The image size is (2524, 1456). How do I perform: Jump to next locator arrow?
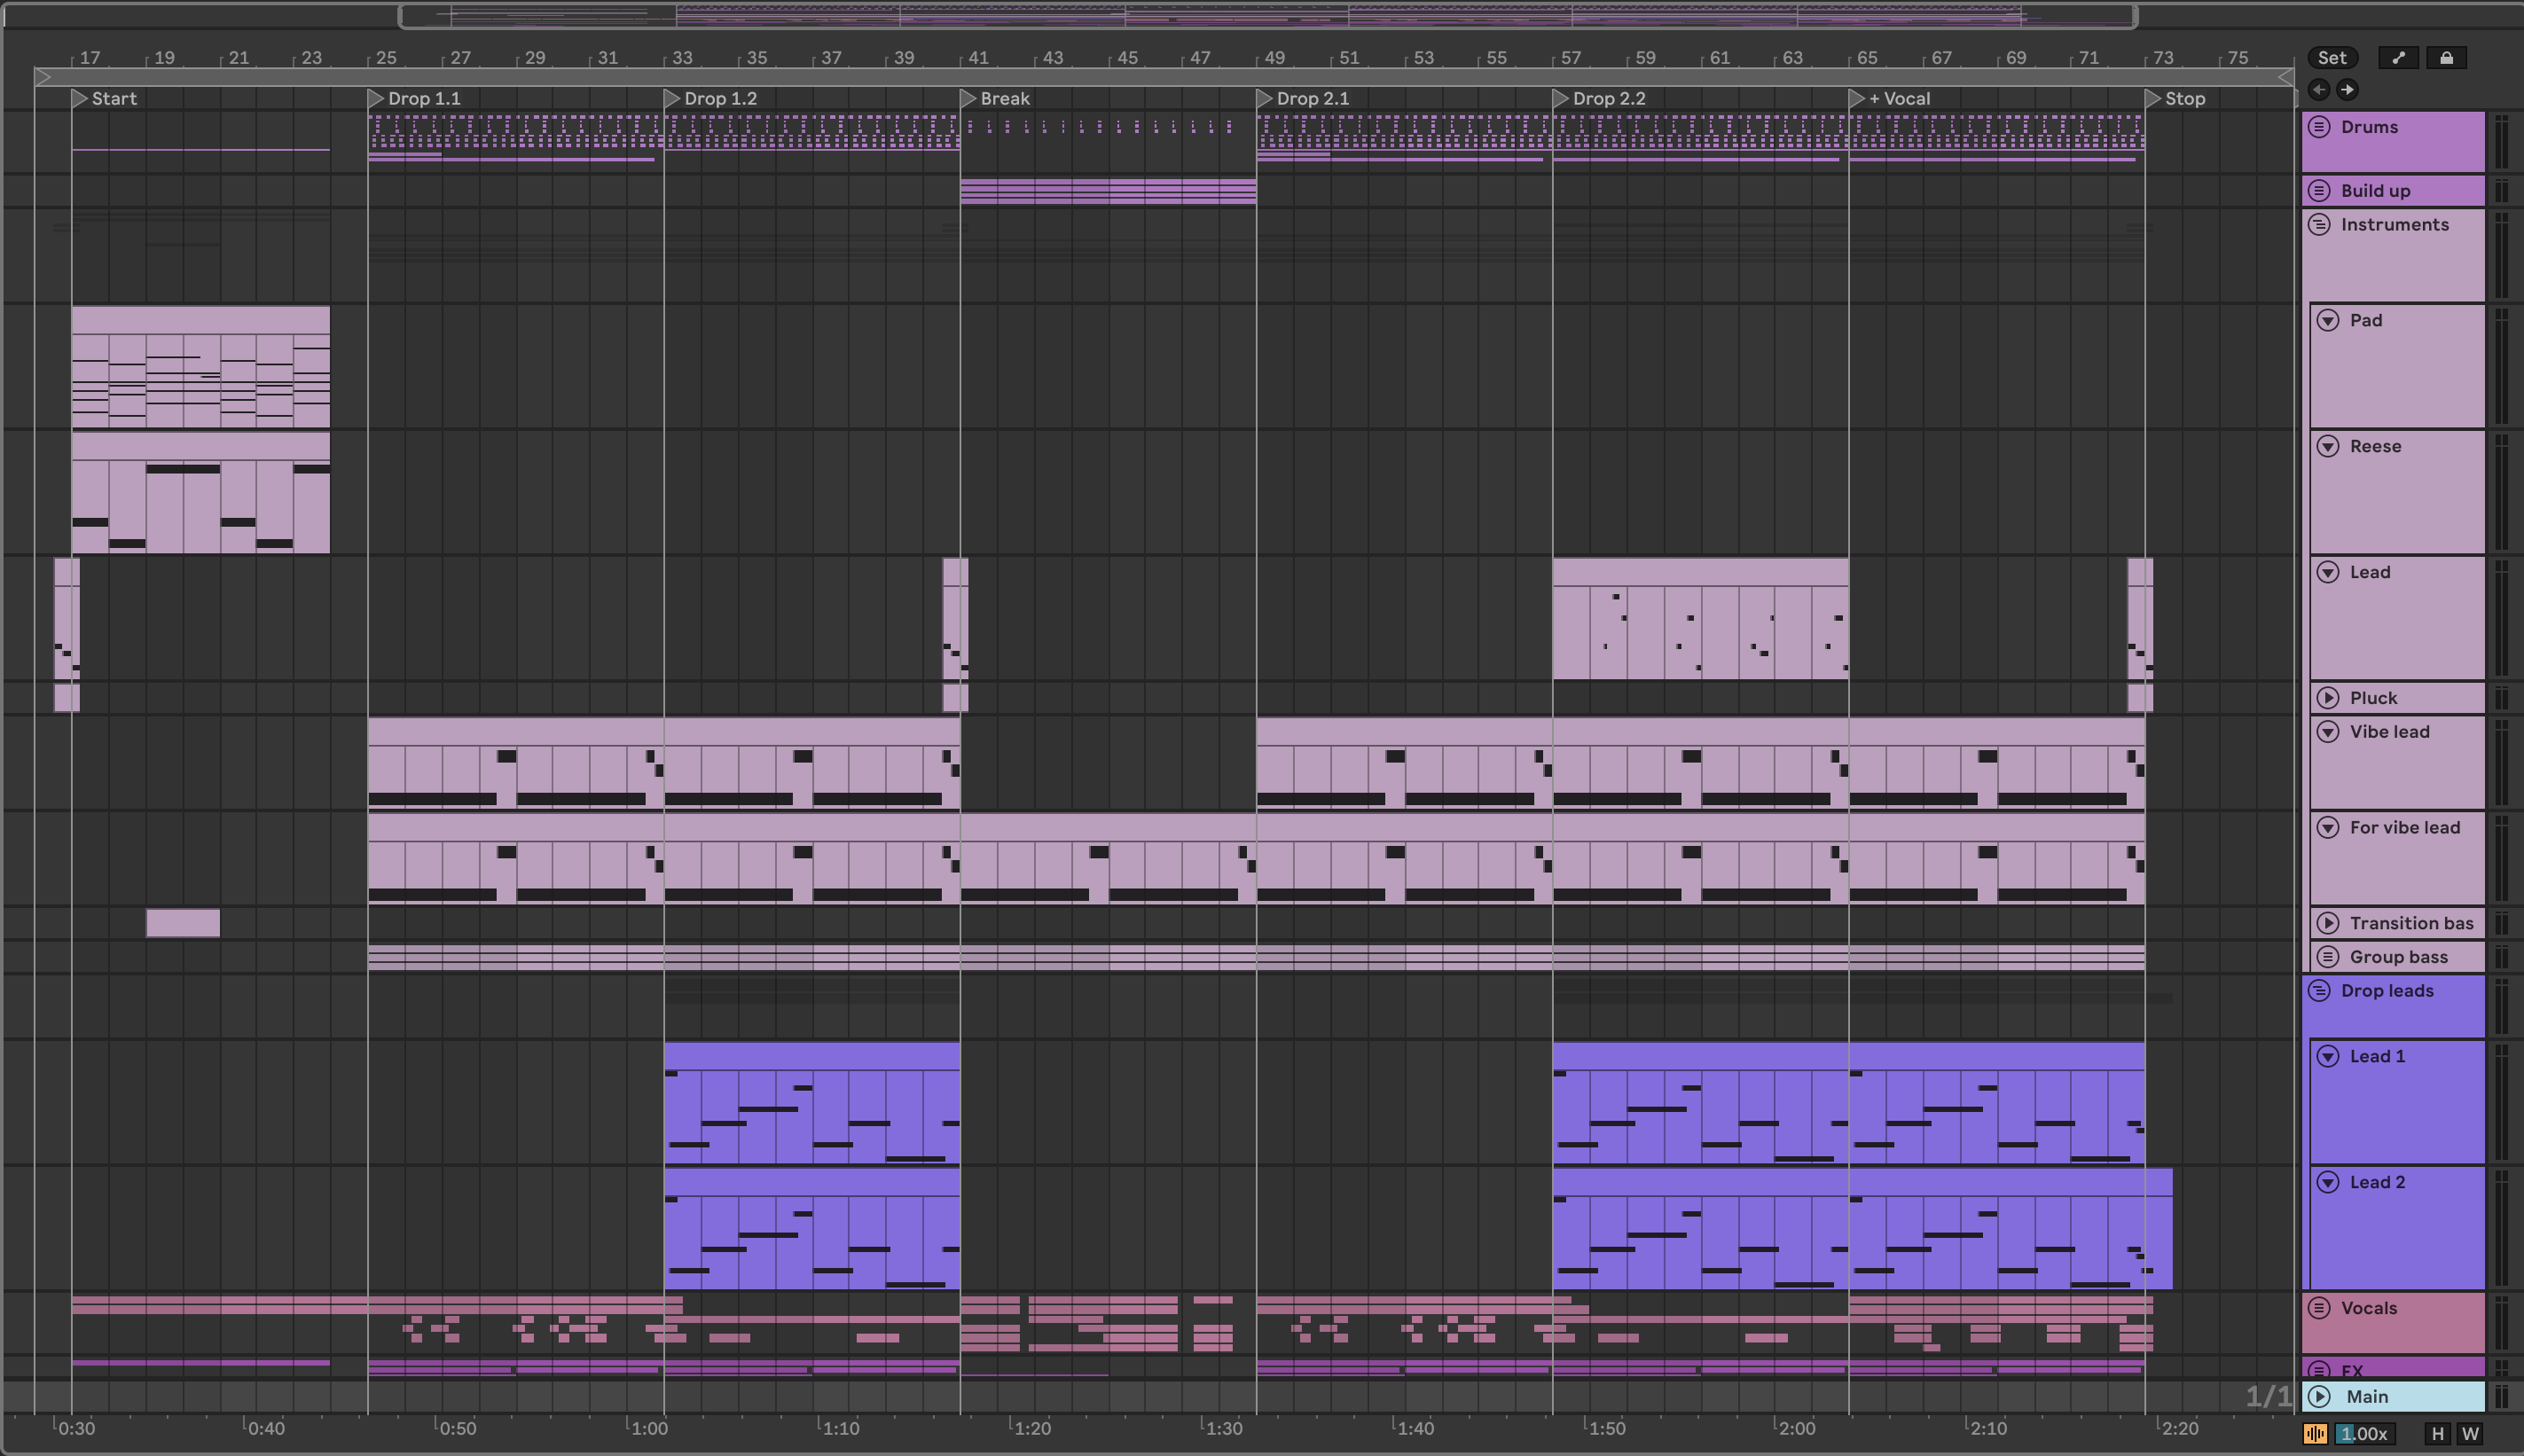click(x=2347, y=90)
